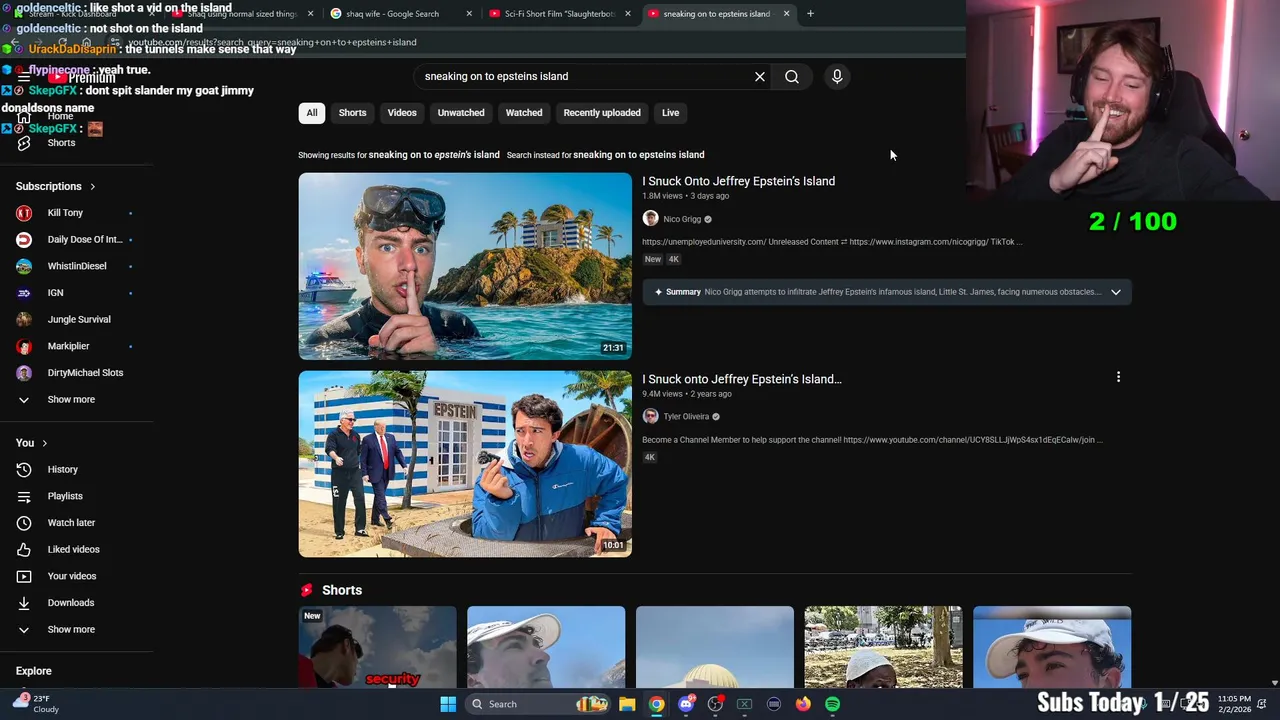Start voice search with the microphone icon

pos(837,76)
